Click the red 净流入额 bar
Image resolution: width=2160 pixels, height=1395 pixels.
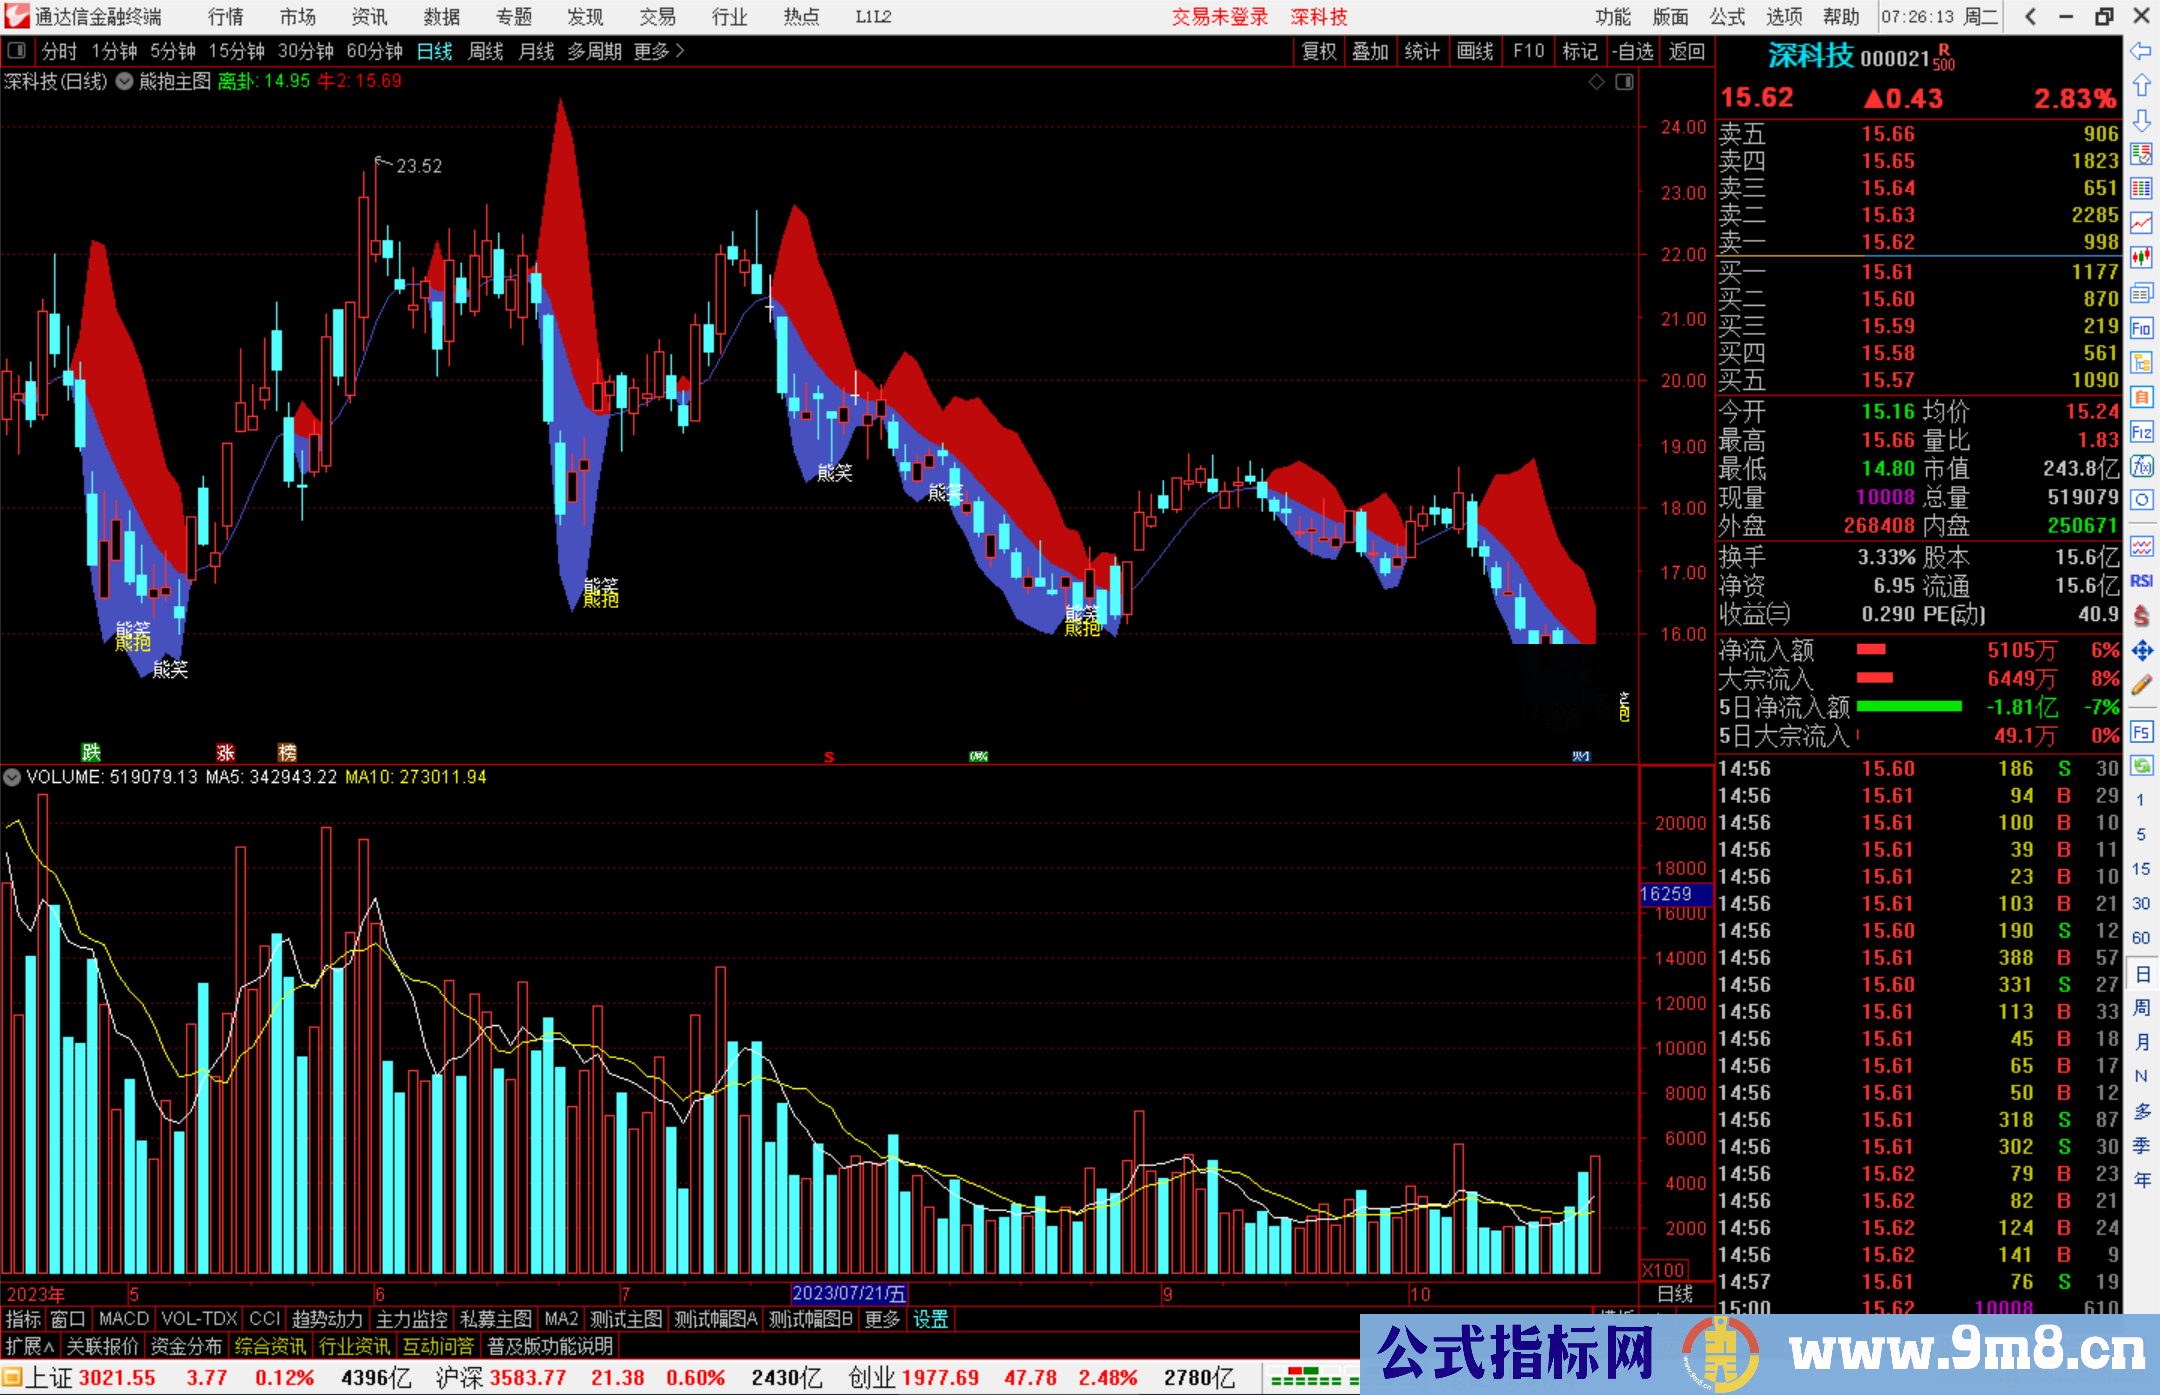pyautogui.click(x=1871, y=649)
